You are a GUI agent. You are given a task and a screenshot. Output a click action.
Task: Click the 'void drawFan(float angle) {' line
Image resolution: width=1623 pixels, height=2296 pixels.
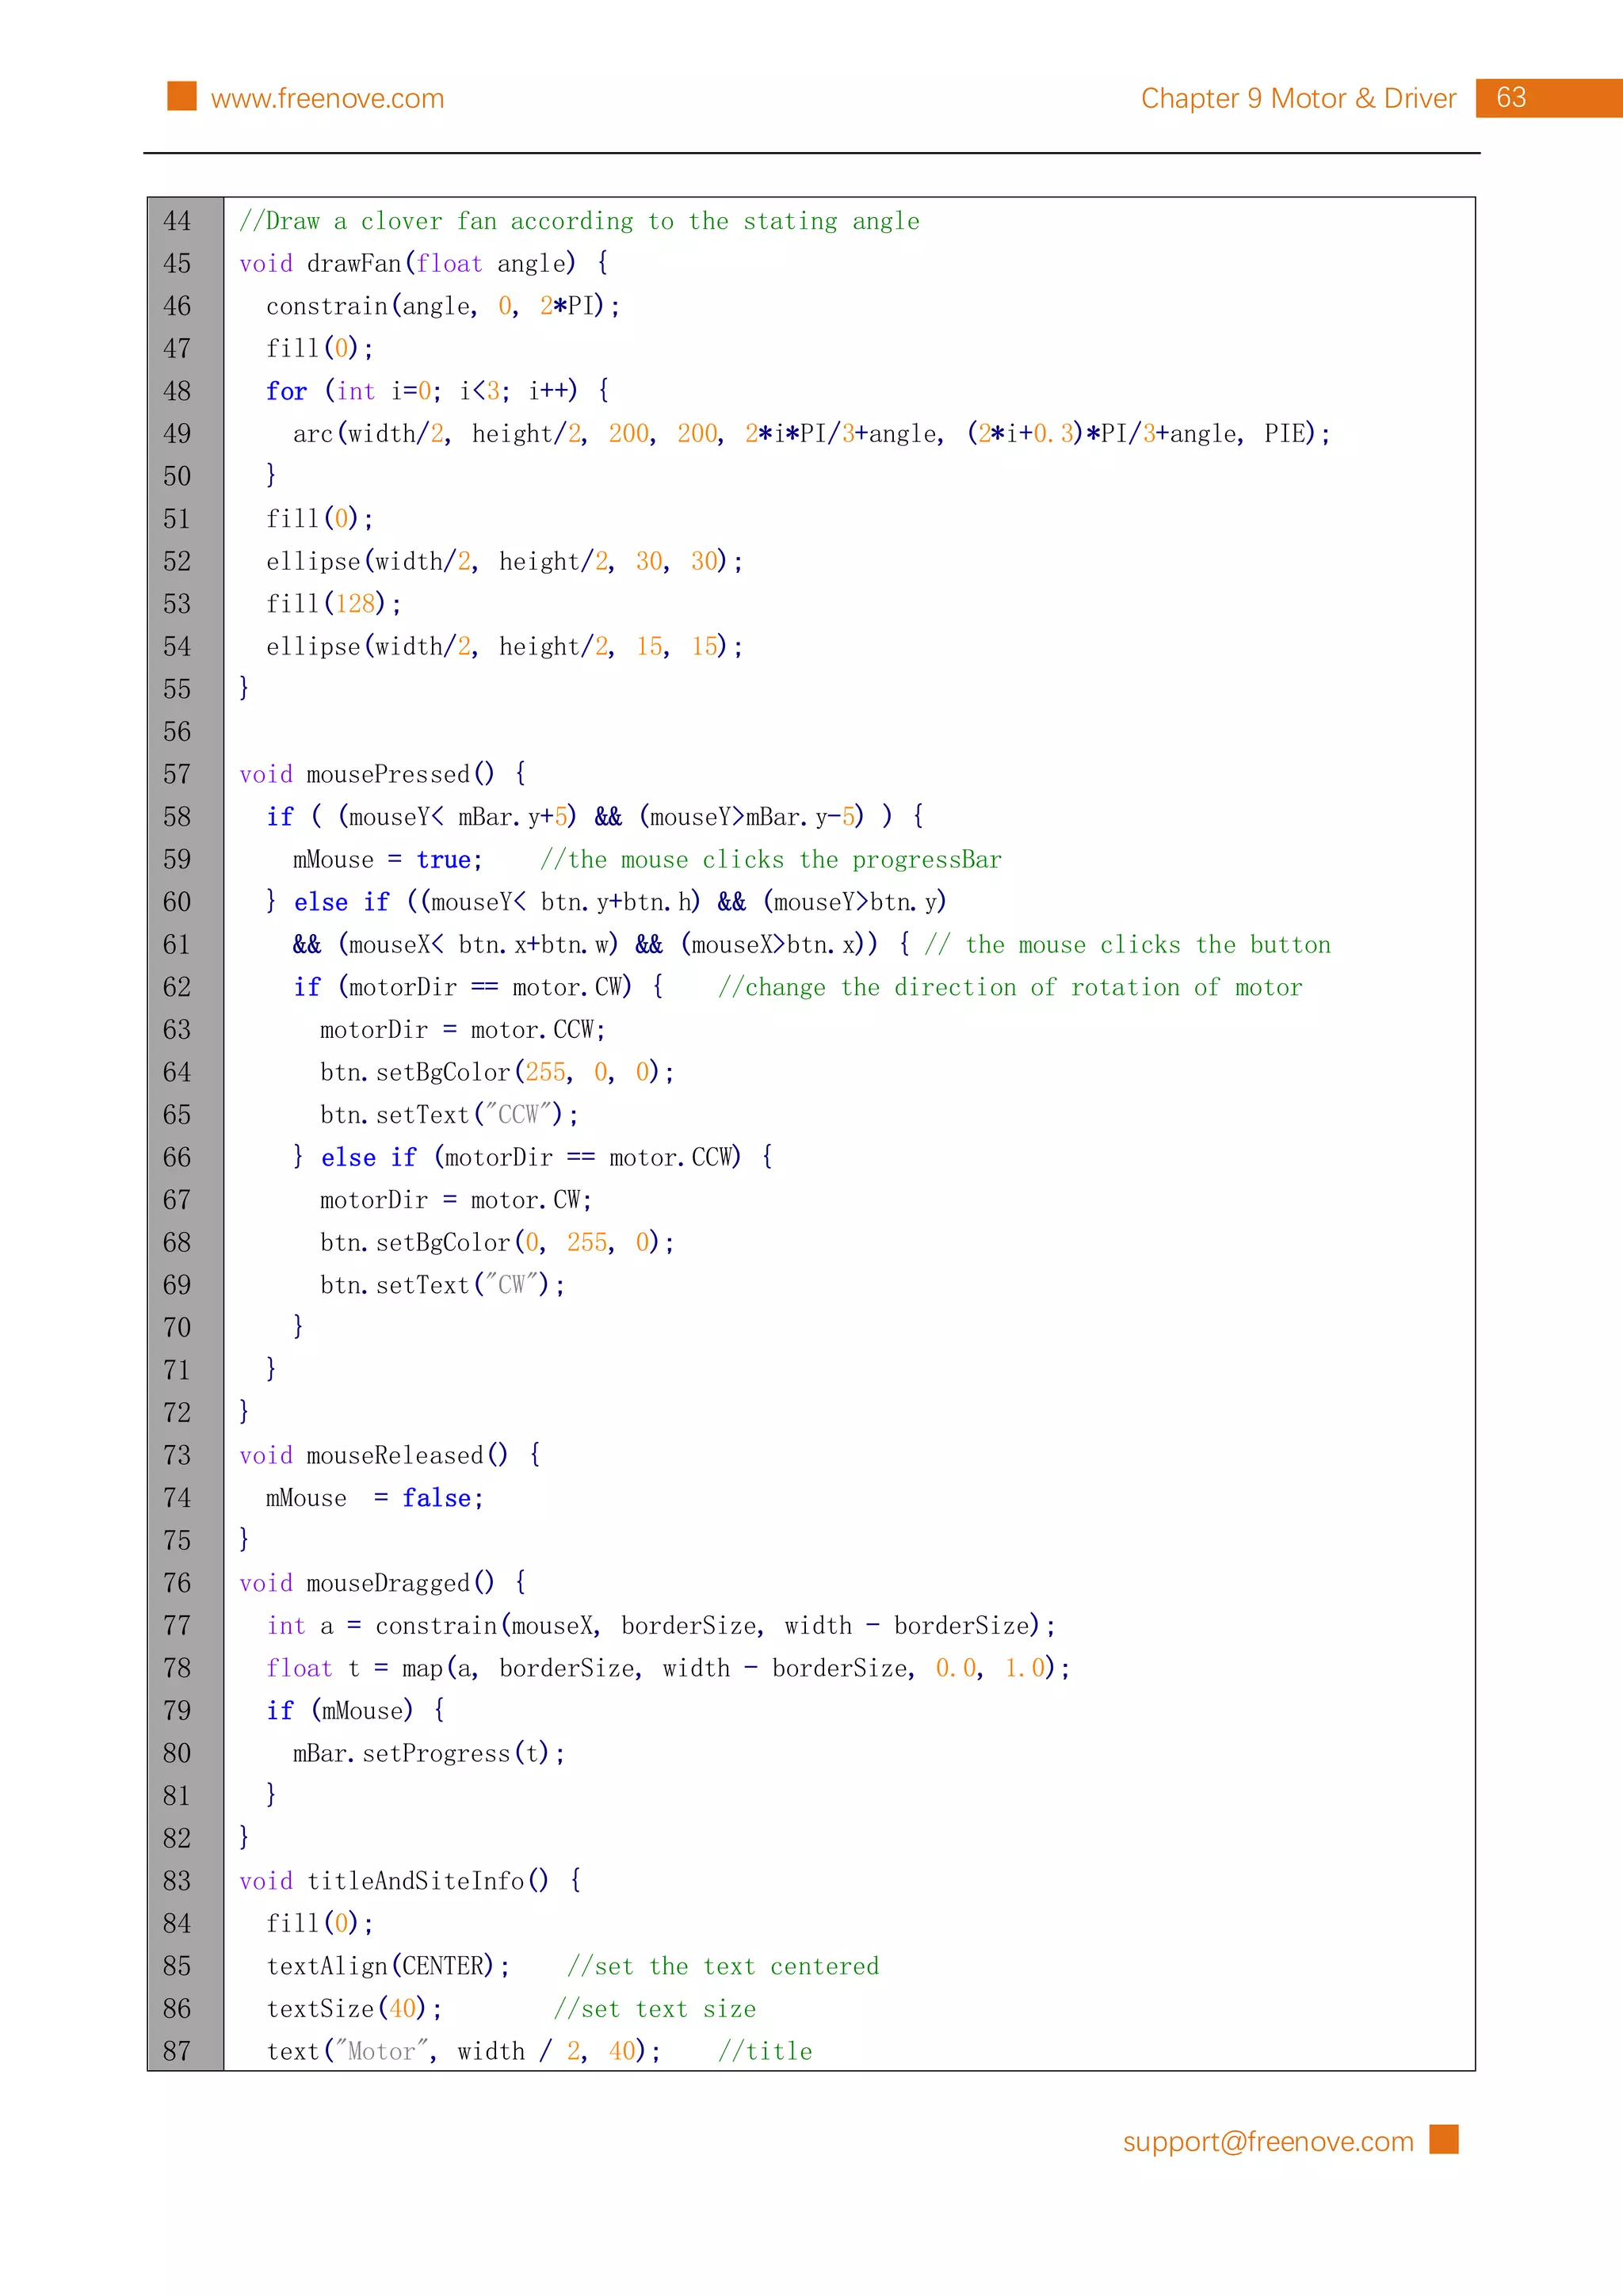424,263
